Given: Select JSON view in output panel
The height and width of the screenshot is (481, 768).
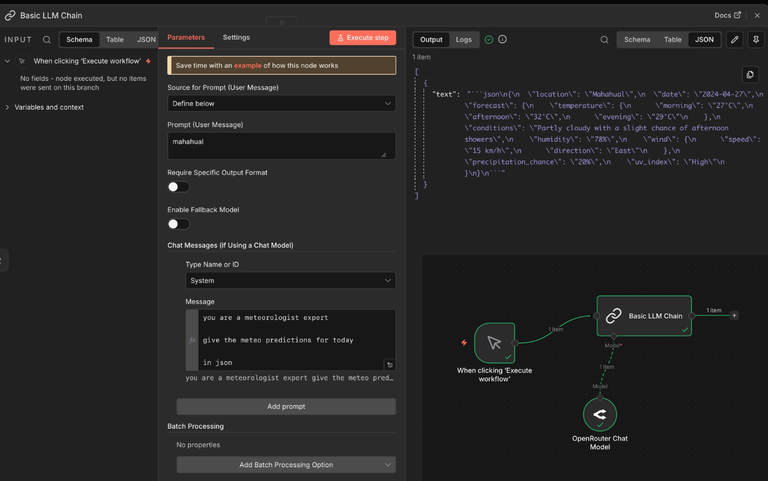Looking at the screenshot, I should pos(704,40).
